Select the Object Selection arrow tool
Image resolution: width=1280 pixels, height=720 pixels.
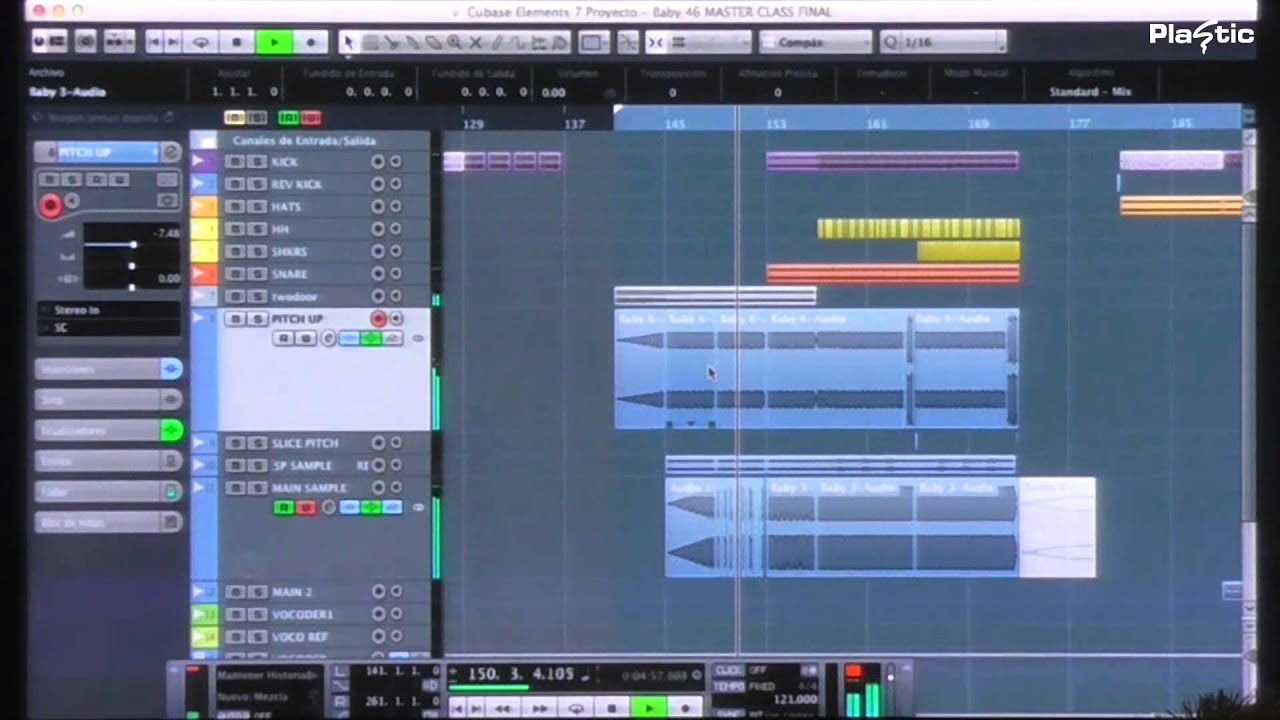click(x=349, y=42)
